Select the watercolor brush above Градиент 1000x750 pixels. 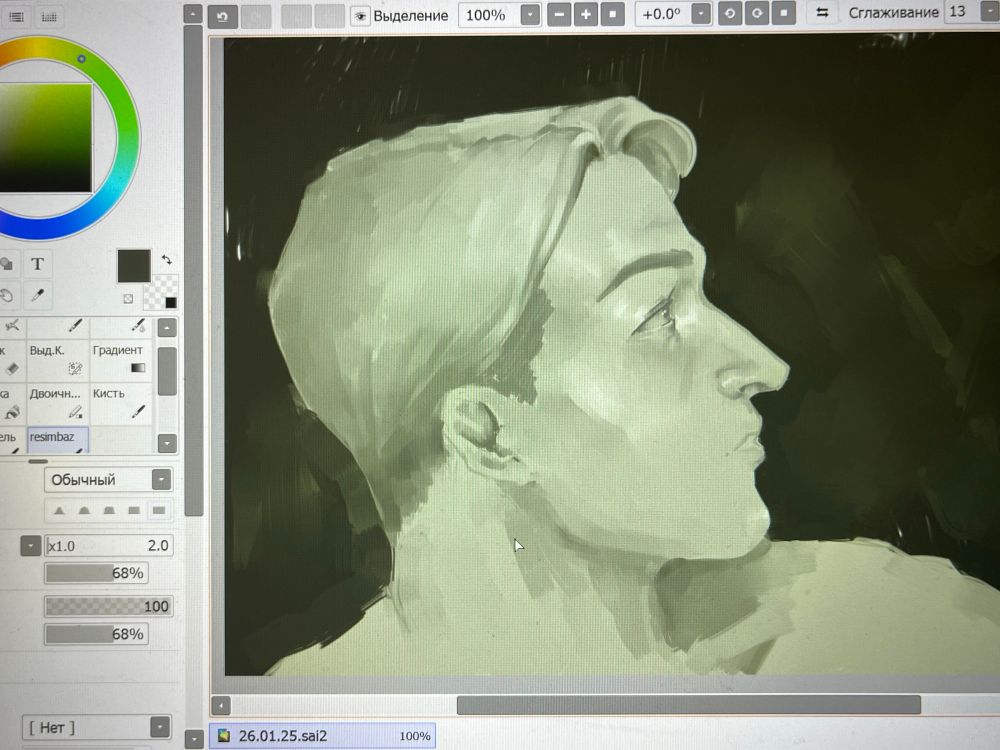pyautogui.click(x=121, y=327)
